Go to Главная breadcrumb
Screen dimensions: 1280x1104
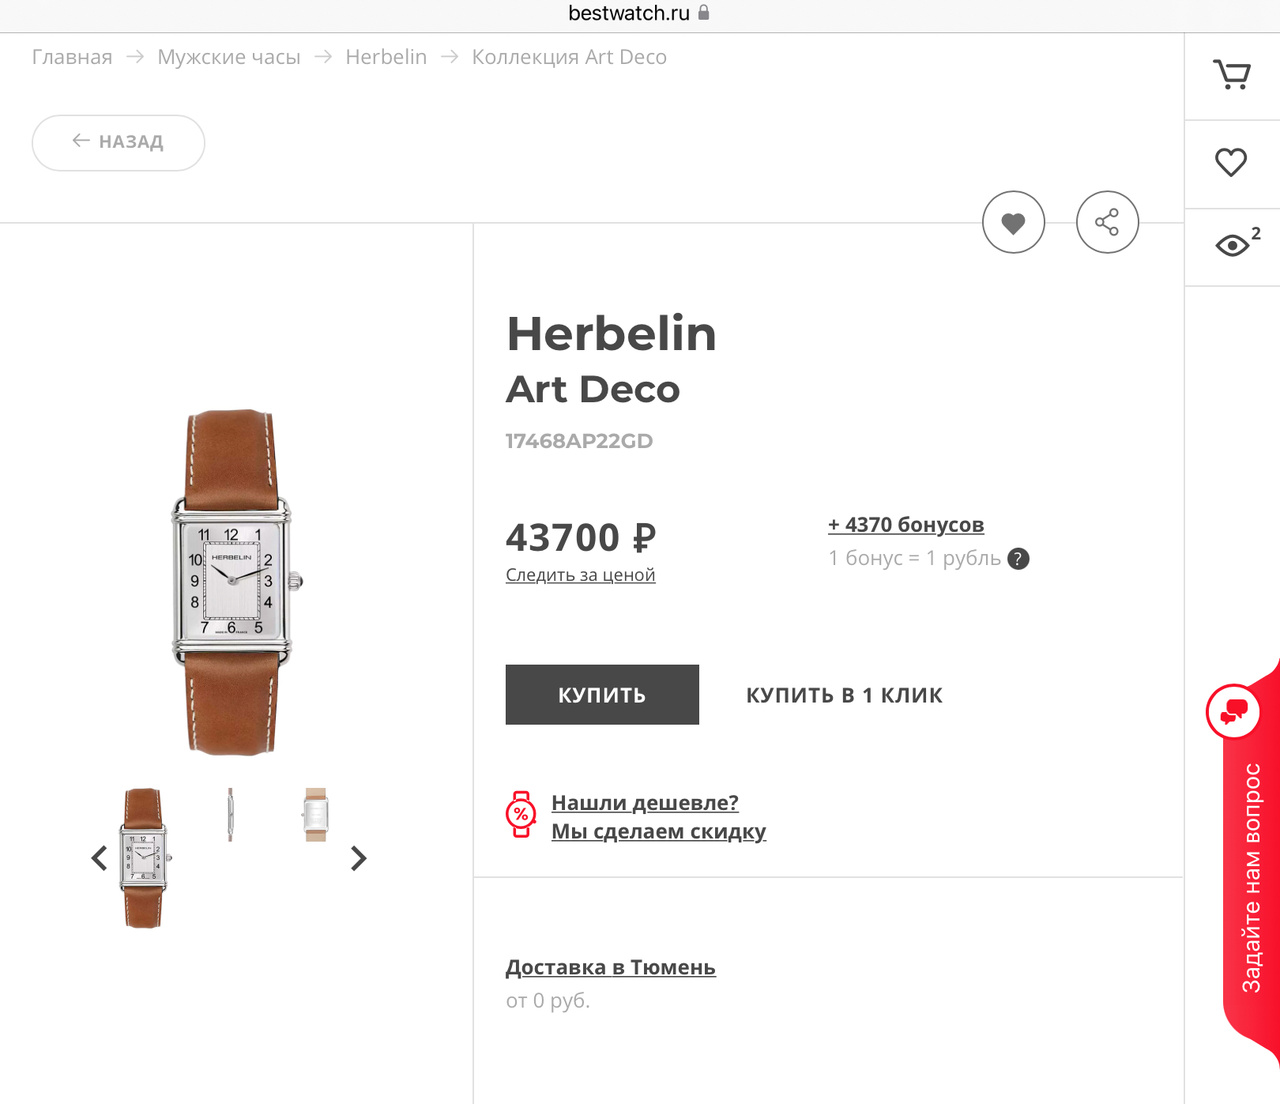coord(72,57)
